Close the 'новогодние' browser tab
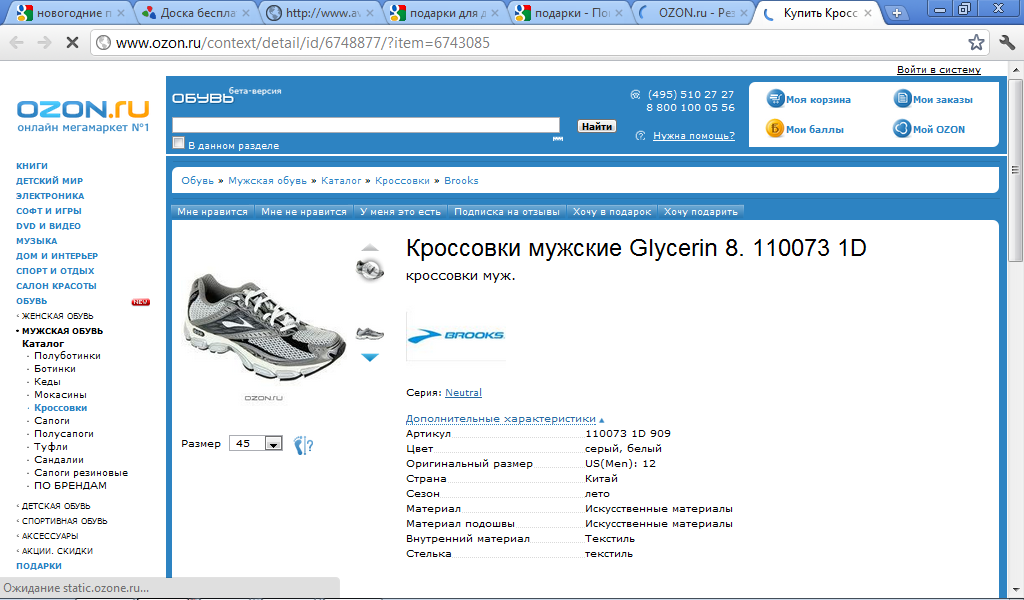 tap(121, 13)
